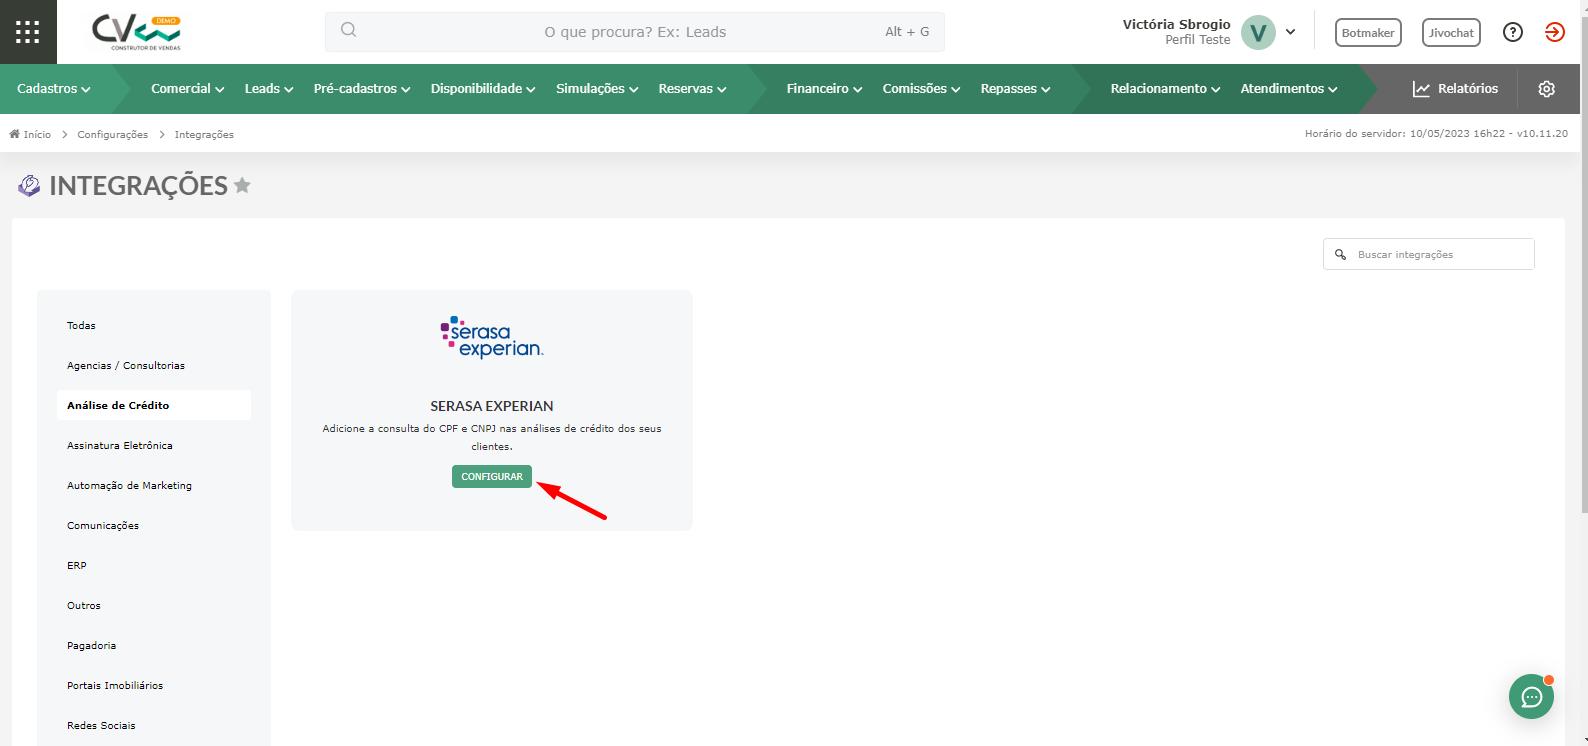Expand the Comissões menu
Viewport: 1588px width, 746px height.
pyautogui.click(x=921, y=89)
